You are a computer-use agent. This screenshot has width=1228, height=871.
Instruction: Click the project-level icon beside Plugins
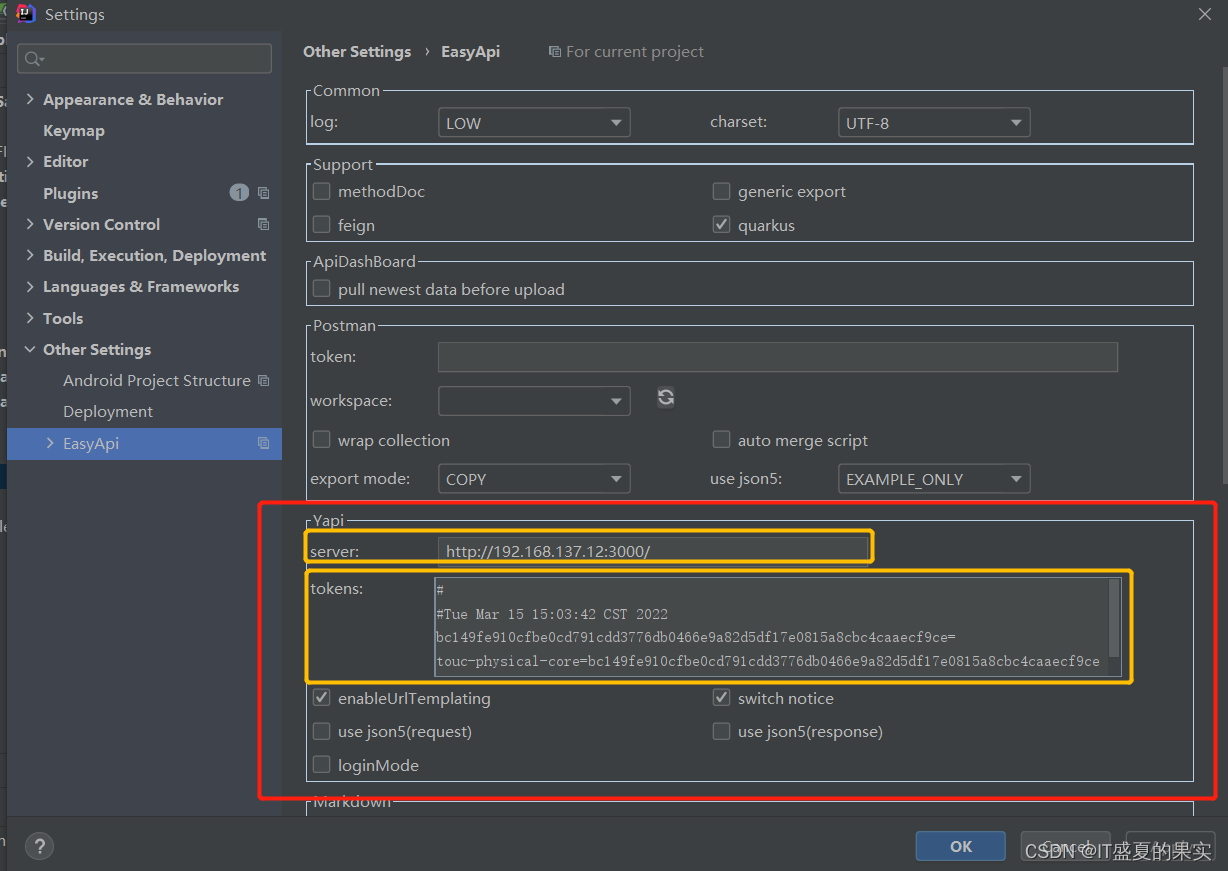click(x=264, y=193)
